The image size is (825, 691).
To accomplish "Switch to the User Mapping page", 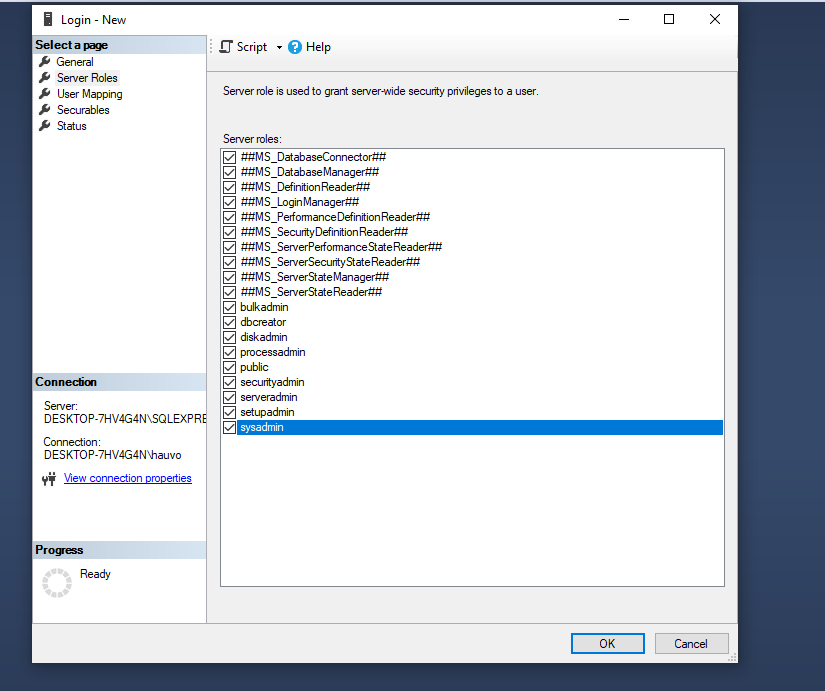I will pos(89,94).
